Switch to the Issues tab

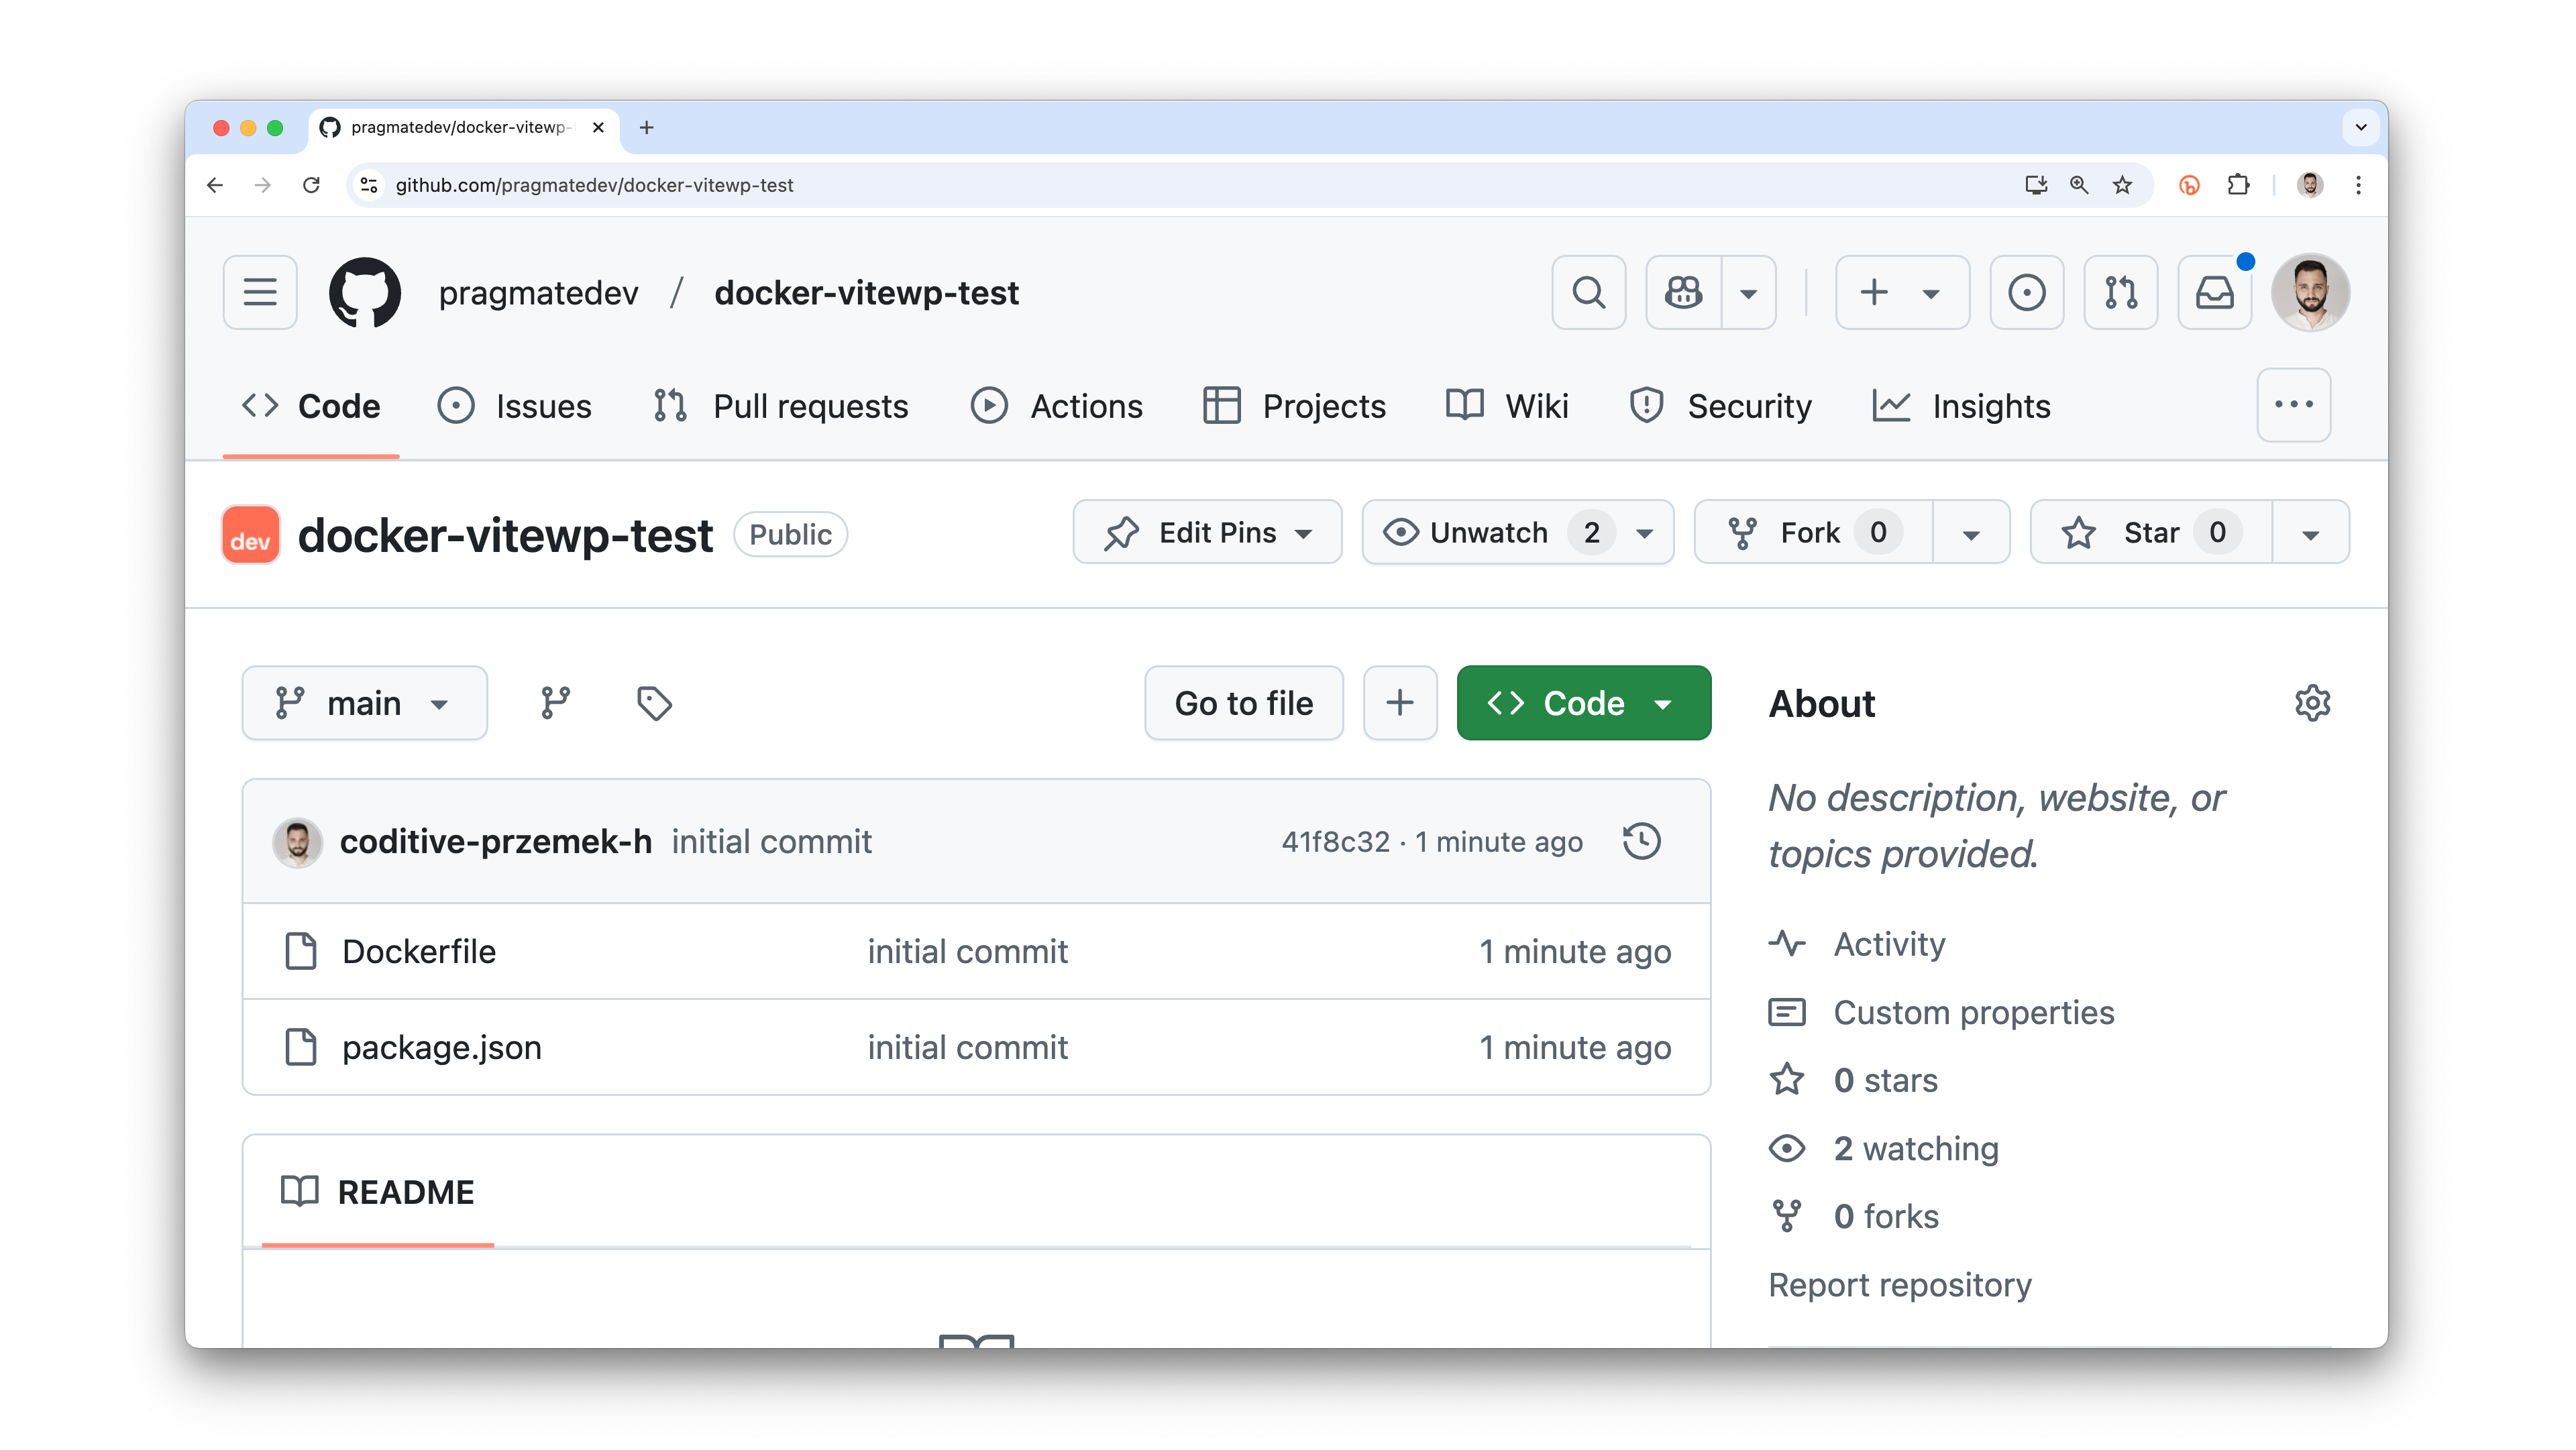coord(515,406)
